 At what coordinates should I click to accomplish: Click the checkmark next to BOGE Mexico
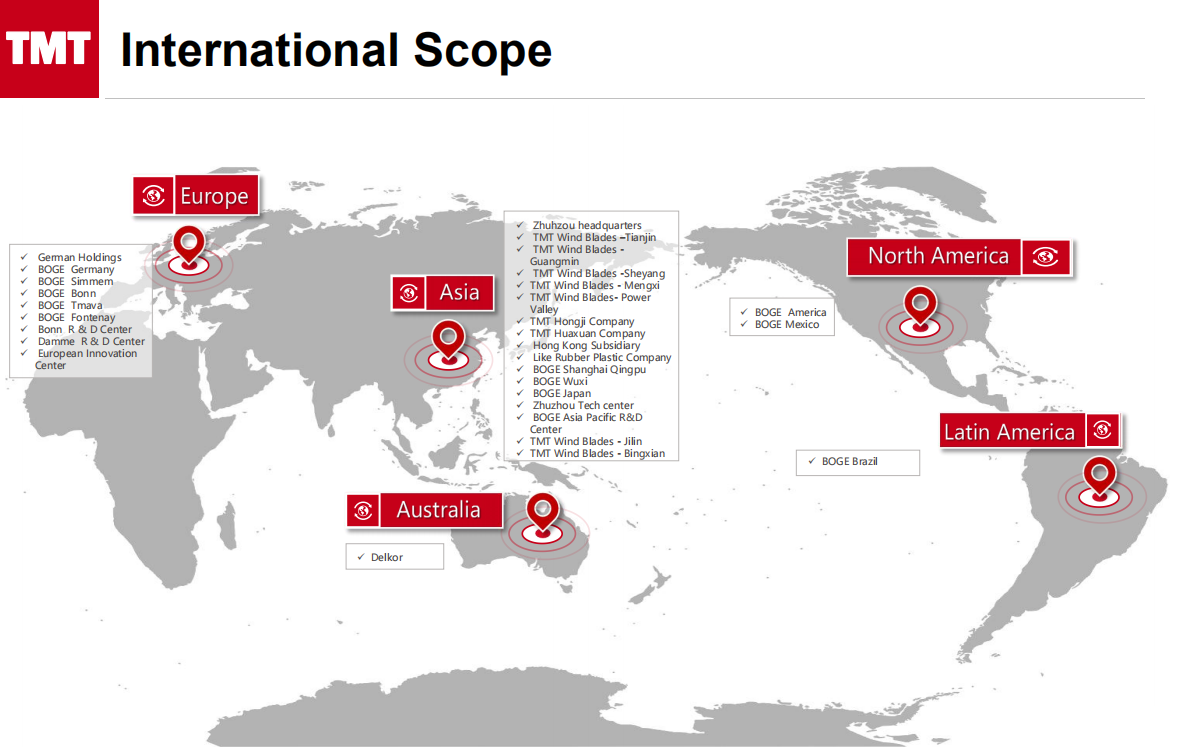743,324
